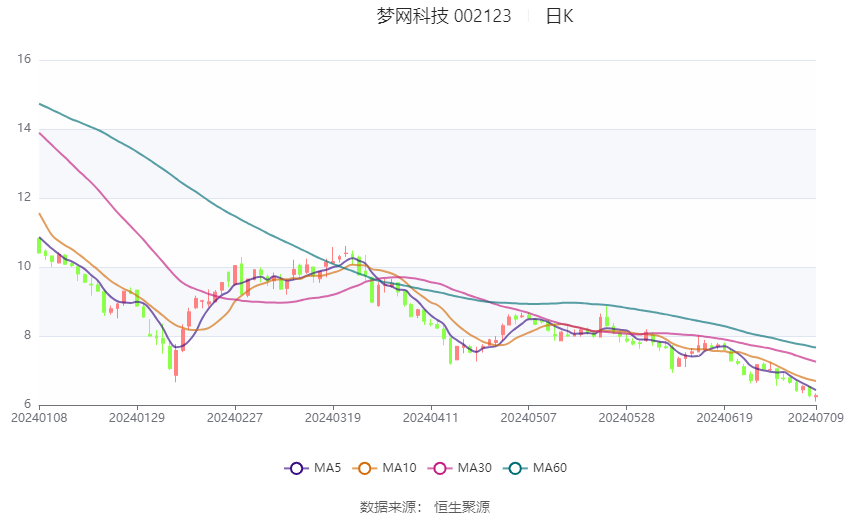This screenshot has height=517, width=850.
Task: Click the 20240227 x-axis date label
Action: point(235,418)
